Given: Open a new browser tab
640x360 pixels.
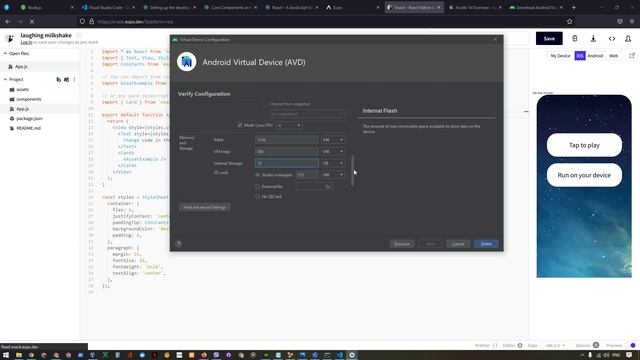Looking at the screenshot, I should 573,7.
